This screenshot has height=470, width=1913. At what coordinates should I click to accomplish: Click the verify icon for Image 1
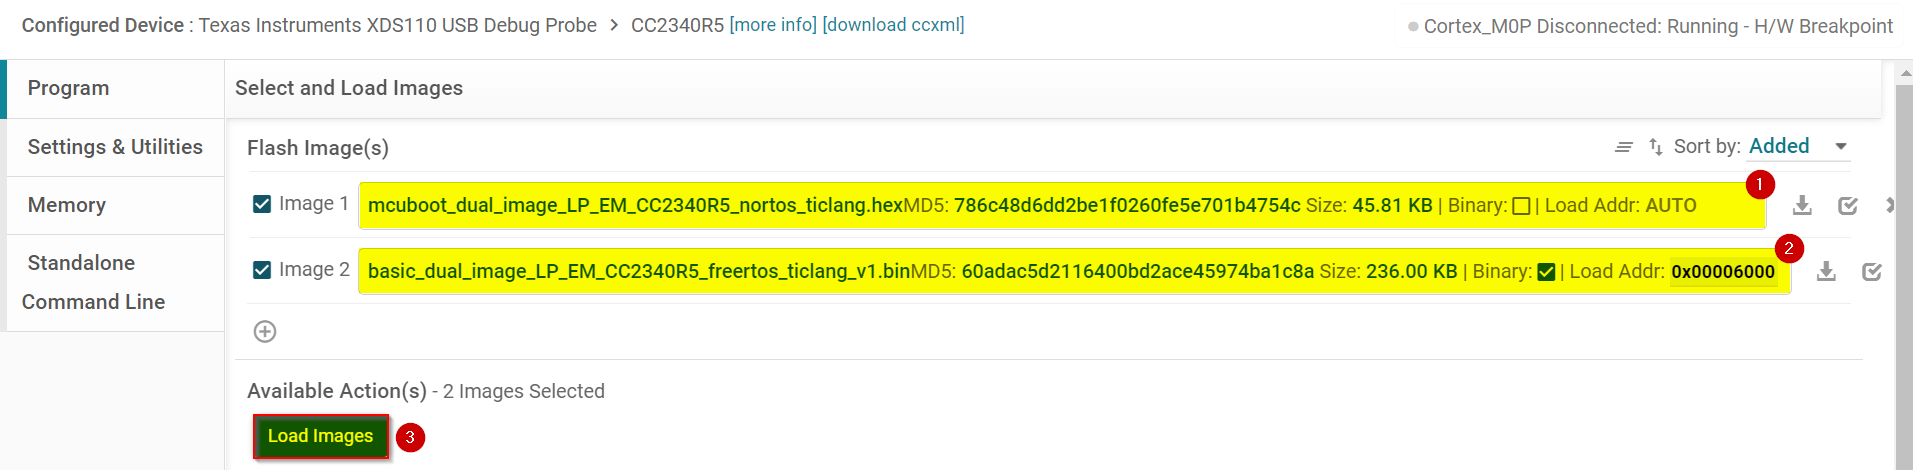tap(1848, 205)
